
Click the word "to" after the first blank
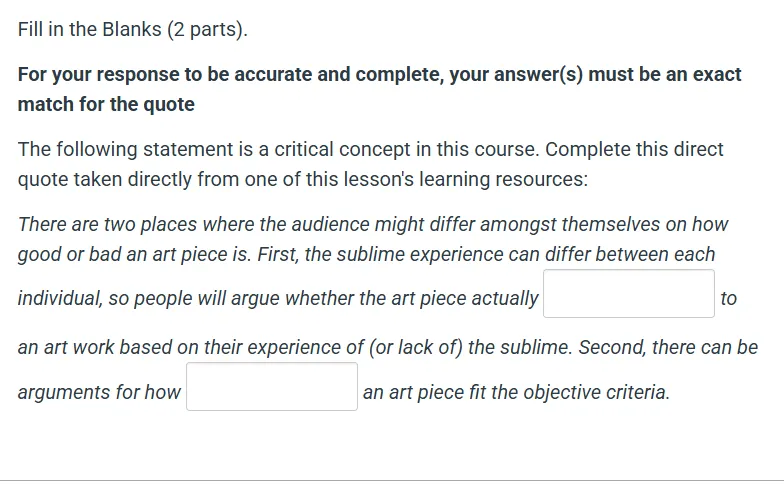click(728, 298)
